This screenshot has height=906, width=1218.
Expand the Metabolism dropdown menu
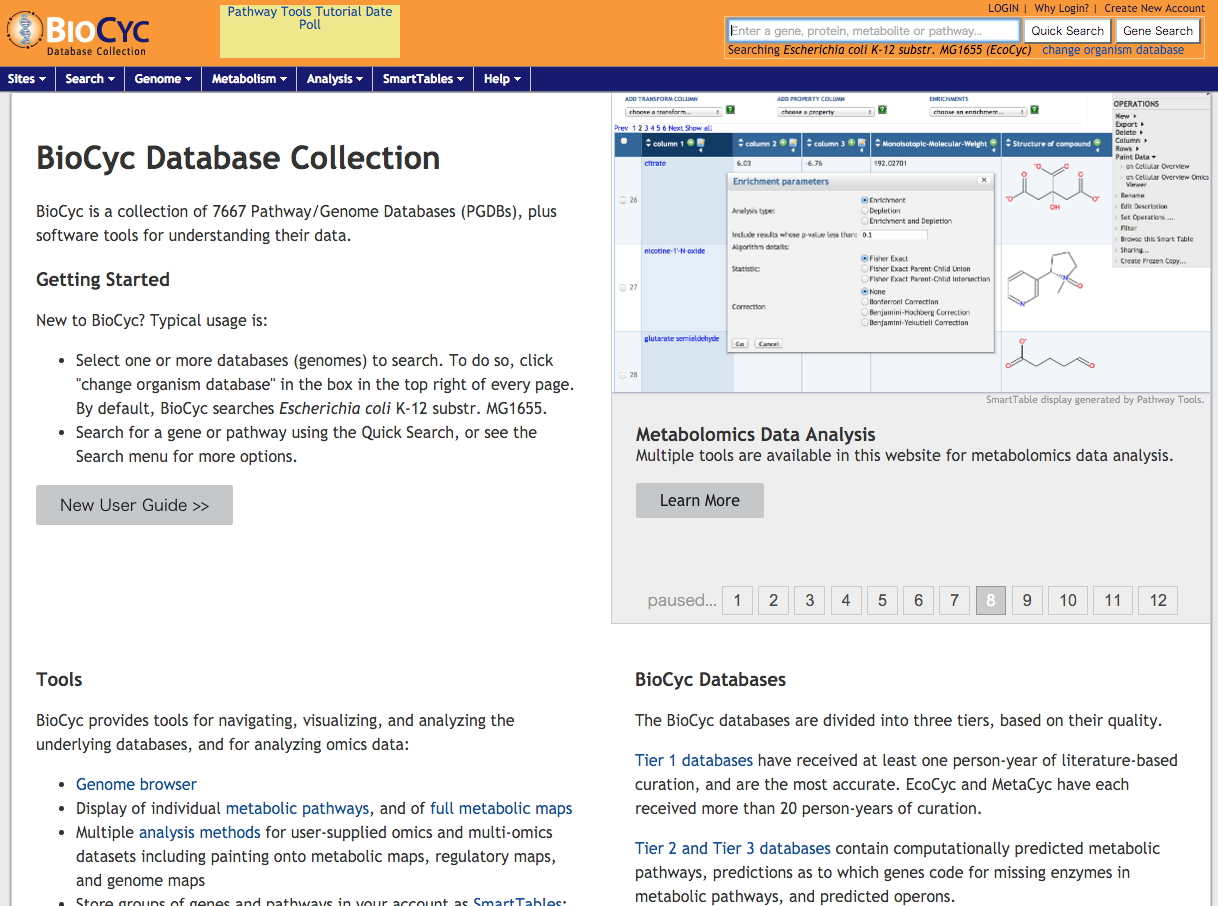coord(249,79)
